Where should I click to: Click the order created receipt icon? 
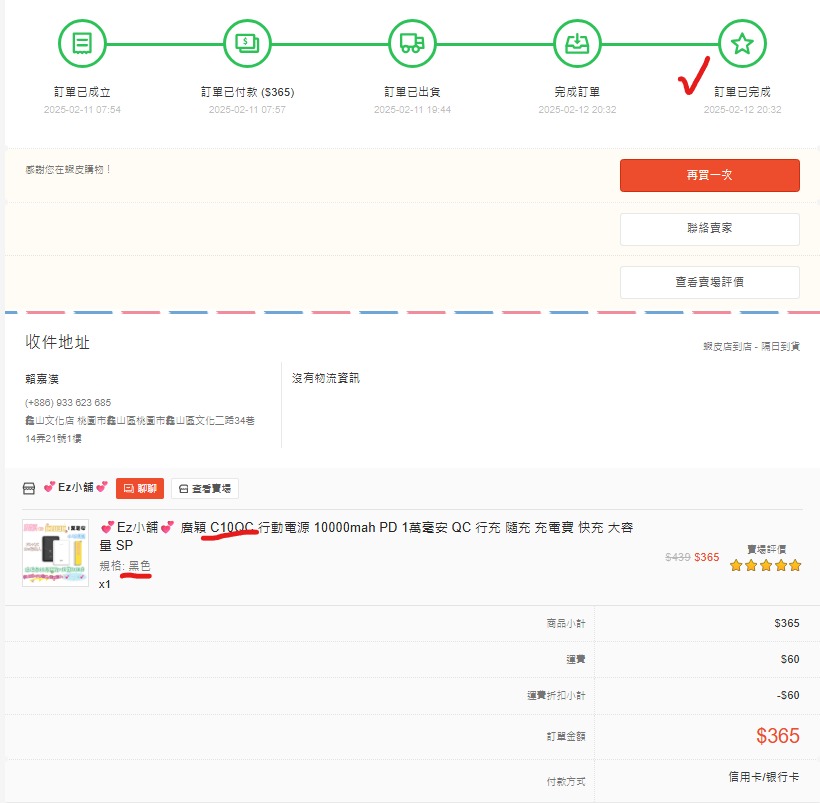pos(82,44)
